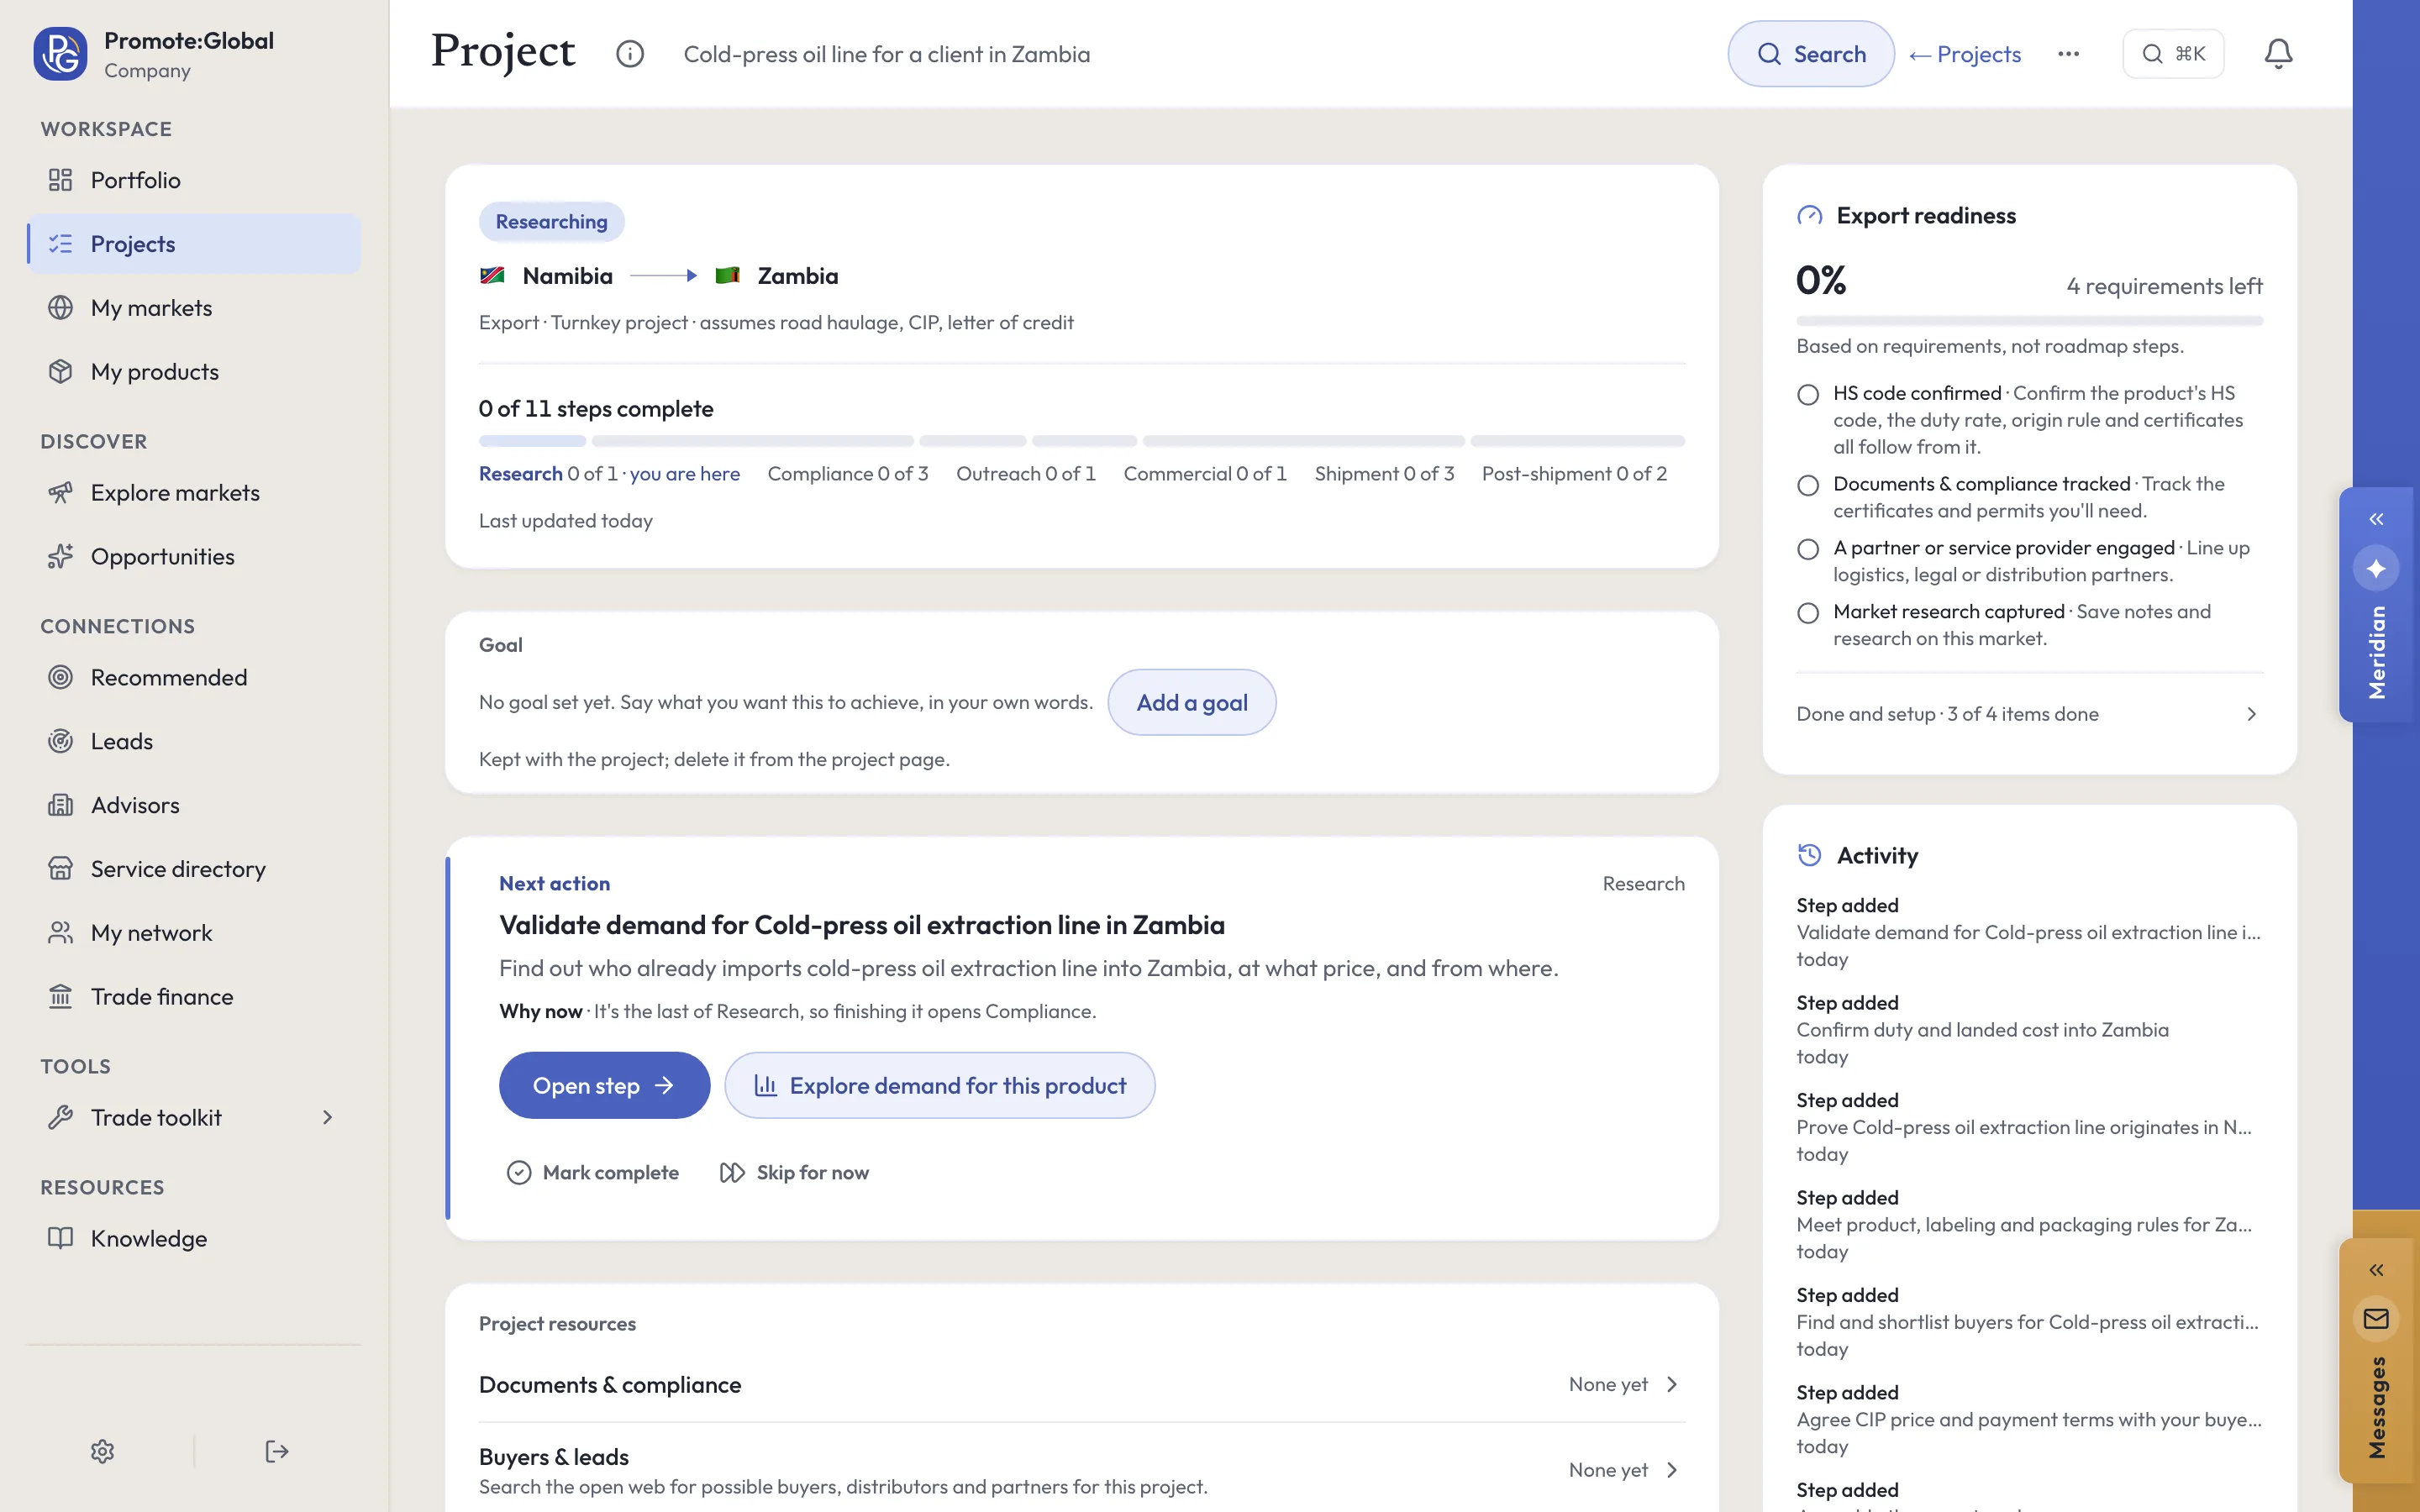This screenshot has width=2420, height=1512.
Task: Click the Promote:Global company logo
Action: click(60, 54)
